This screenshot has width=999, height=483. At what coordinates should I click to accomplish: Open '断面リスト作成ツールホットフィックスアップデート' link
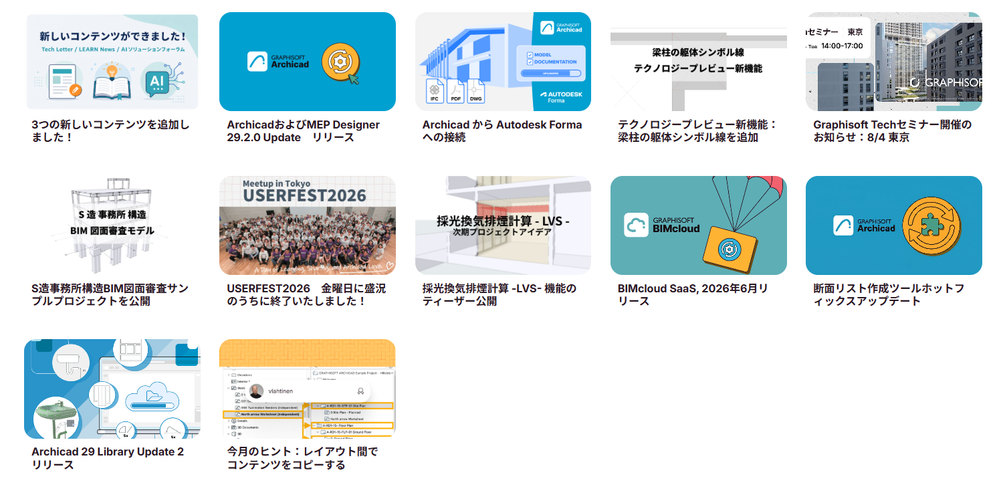coord(888,294)
